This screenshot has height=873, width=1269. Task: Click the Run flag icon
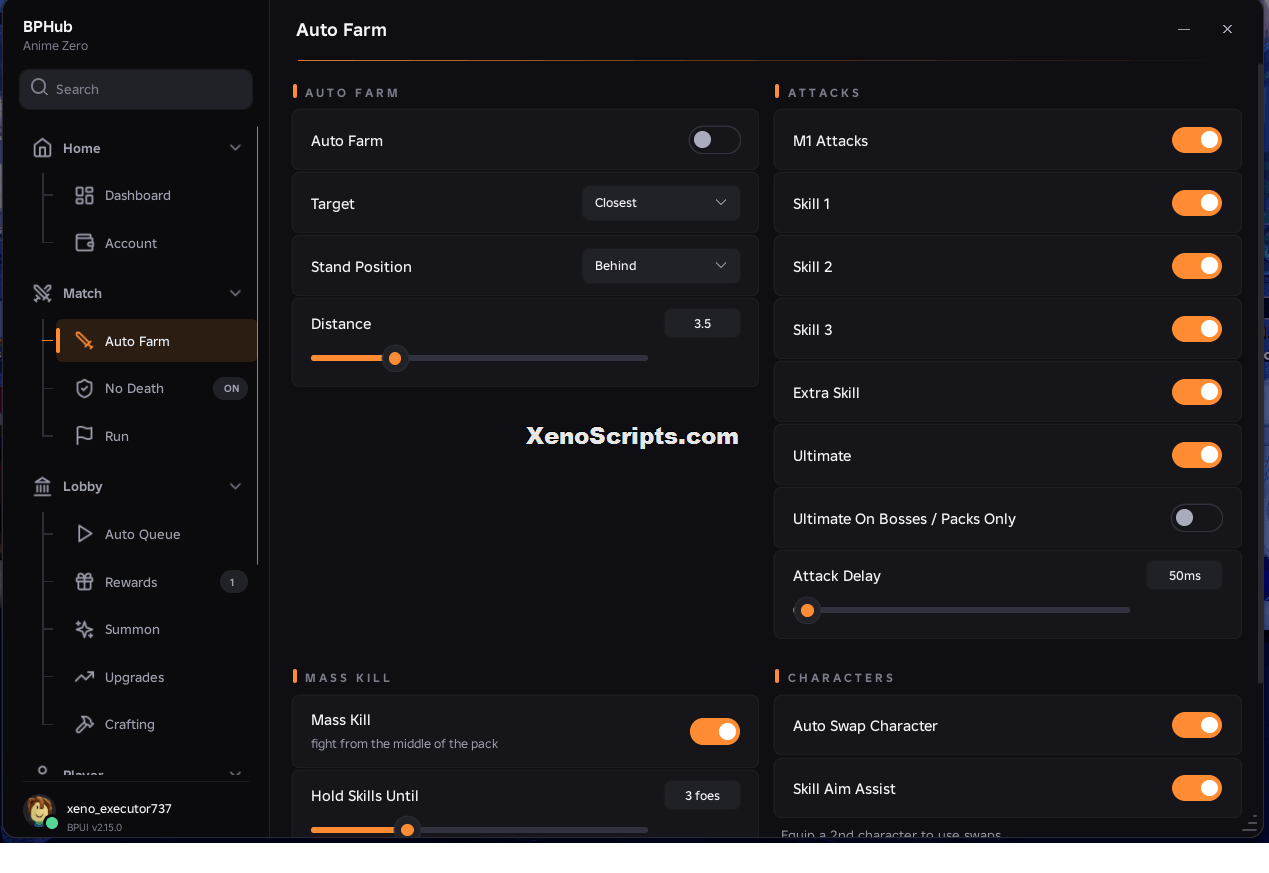point(84,436)
